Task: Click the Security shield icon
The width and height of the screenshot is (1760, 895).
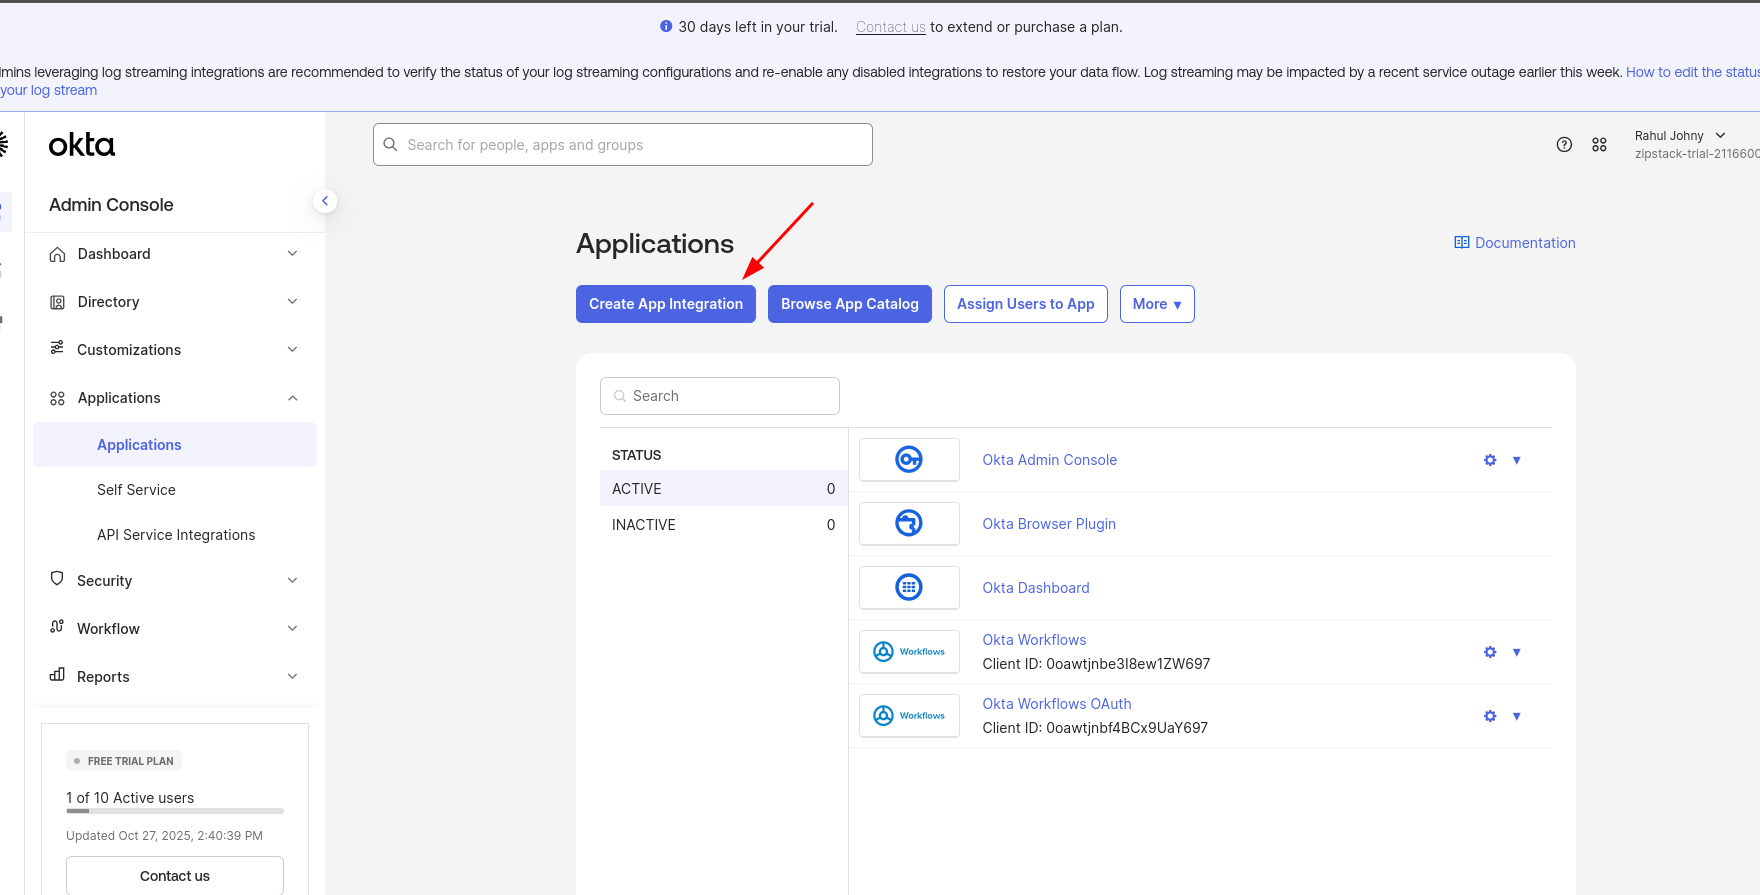Action: click(x=57, y=579)
